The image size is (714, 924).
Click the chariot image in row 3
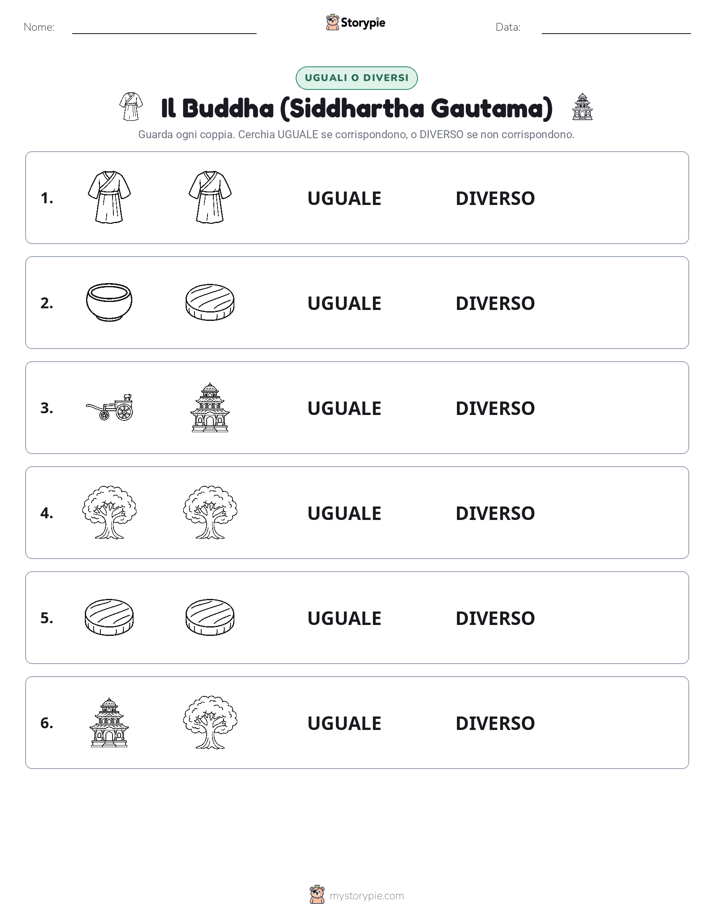tap(110, 407)
